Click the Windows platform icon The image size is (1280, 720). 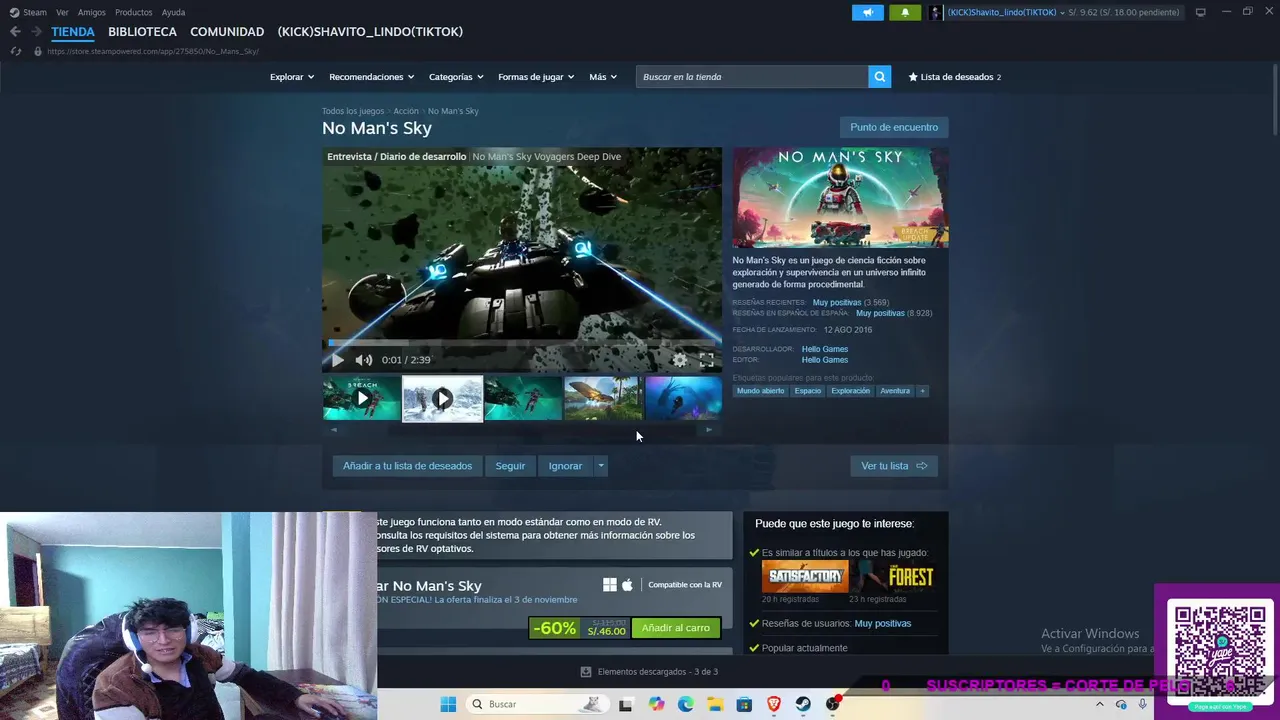point(610,585)
